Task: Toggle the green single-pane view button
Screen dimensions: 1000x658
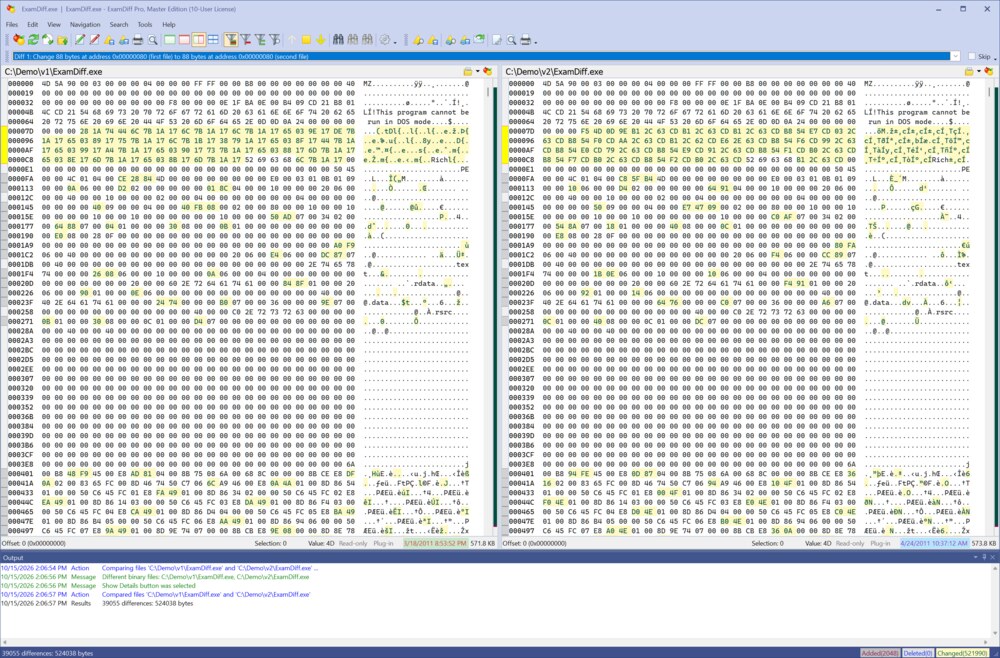Action: point(170,40)
